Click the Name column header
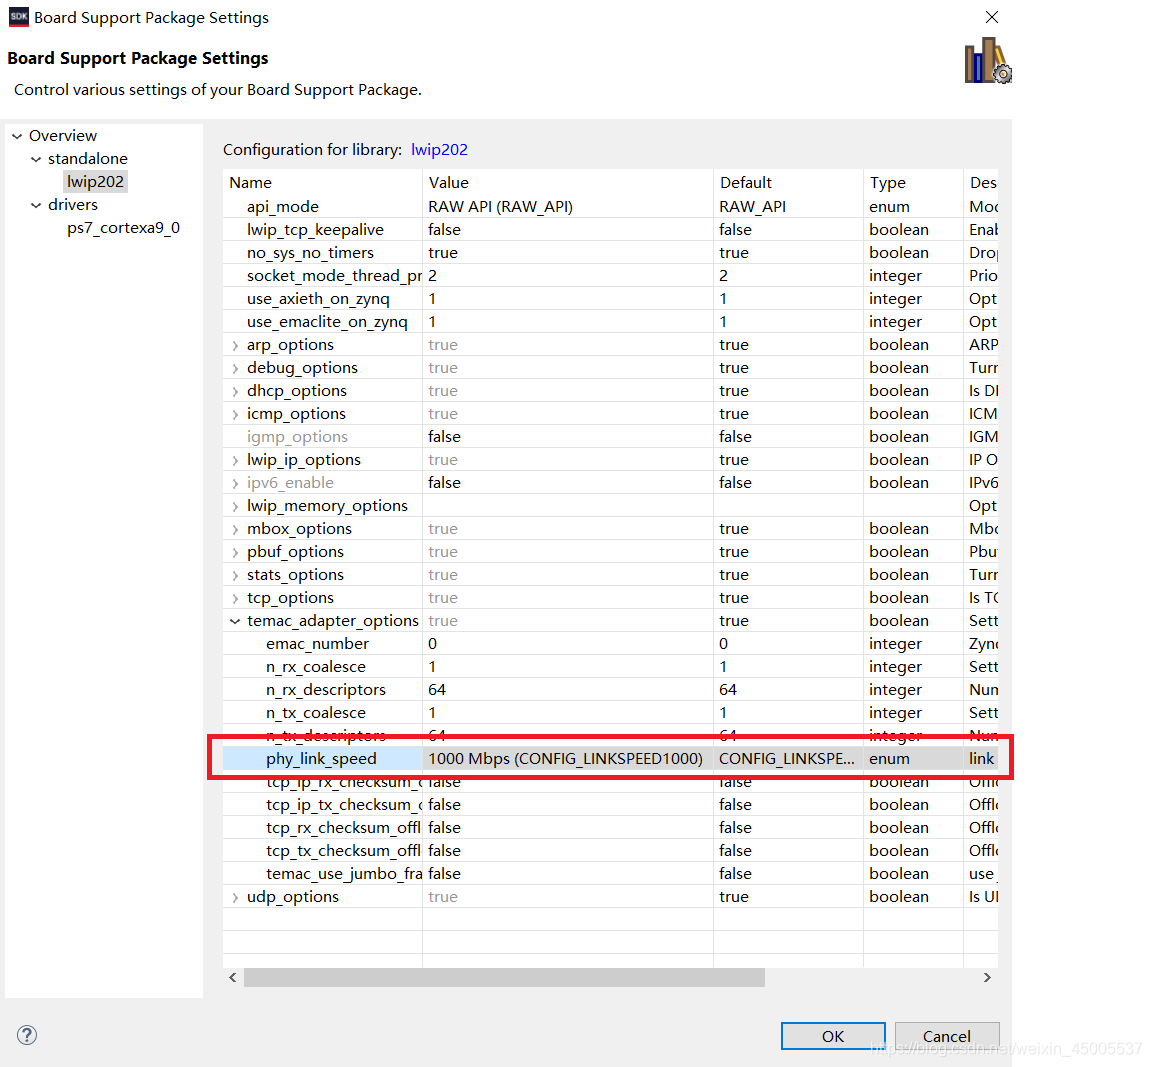The height and width of the screenshot is (1067, 1152). [x=323, y=182]
